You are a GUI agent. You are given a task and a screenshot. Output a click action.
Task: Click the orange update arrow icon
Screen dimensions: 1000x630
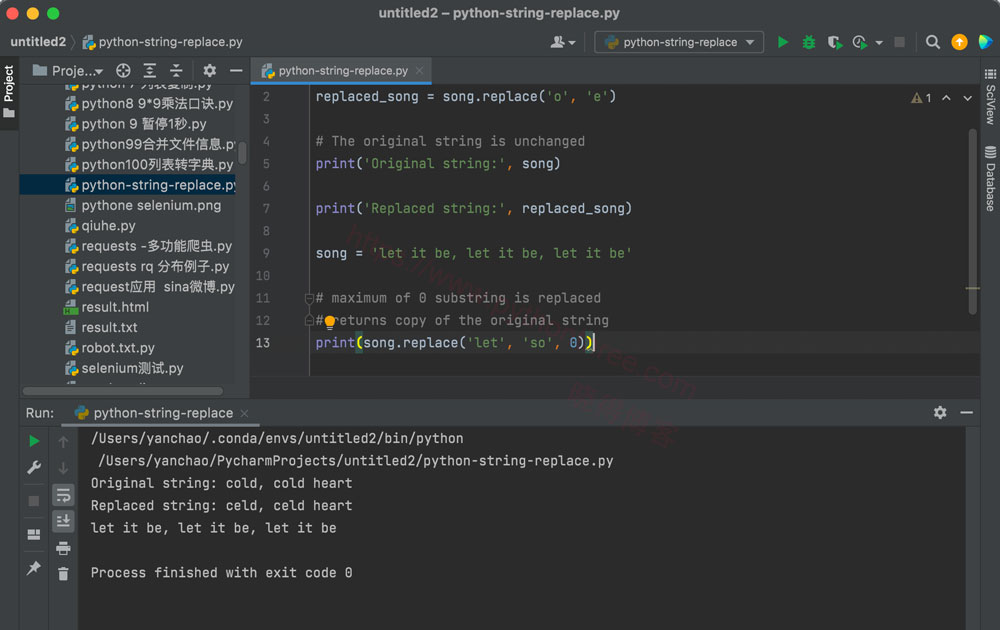(959, 42)
